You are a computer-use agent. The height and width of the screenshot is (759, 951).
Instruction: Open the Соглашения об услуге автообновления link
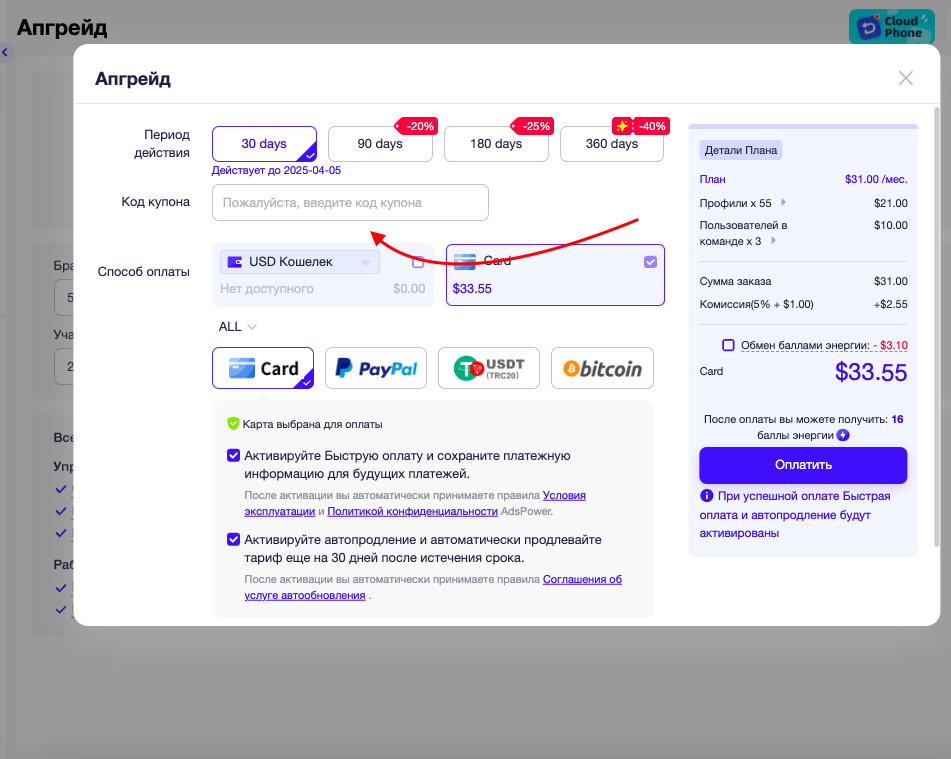click(582, 579)
